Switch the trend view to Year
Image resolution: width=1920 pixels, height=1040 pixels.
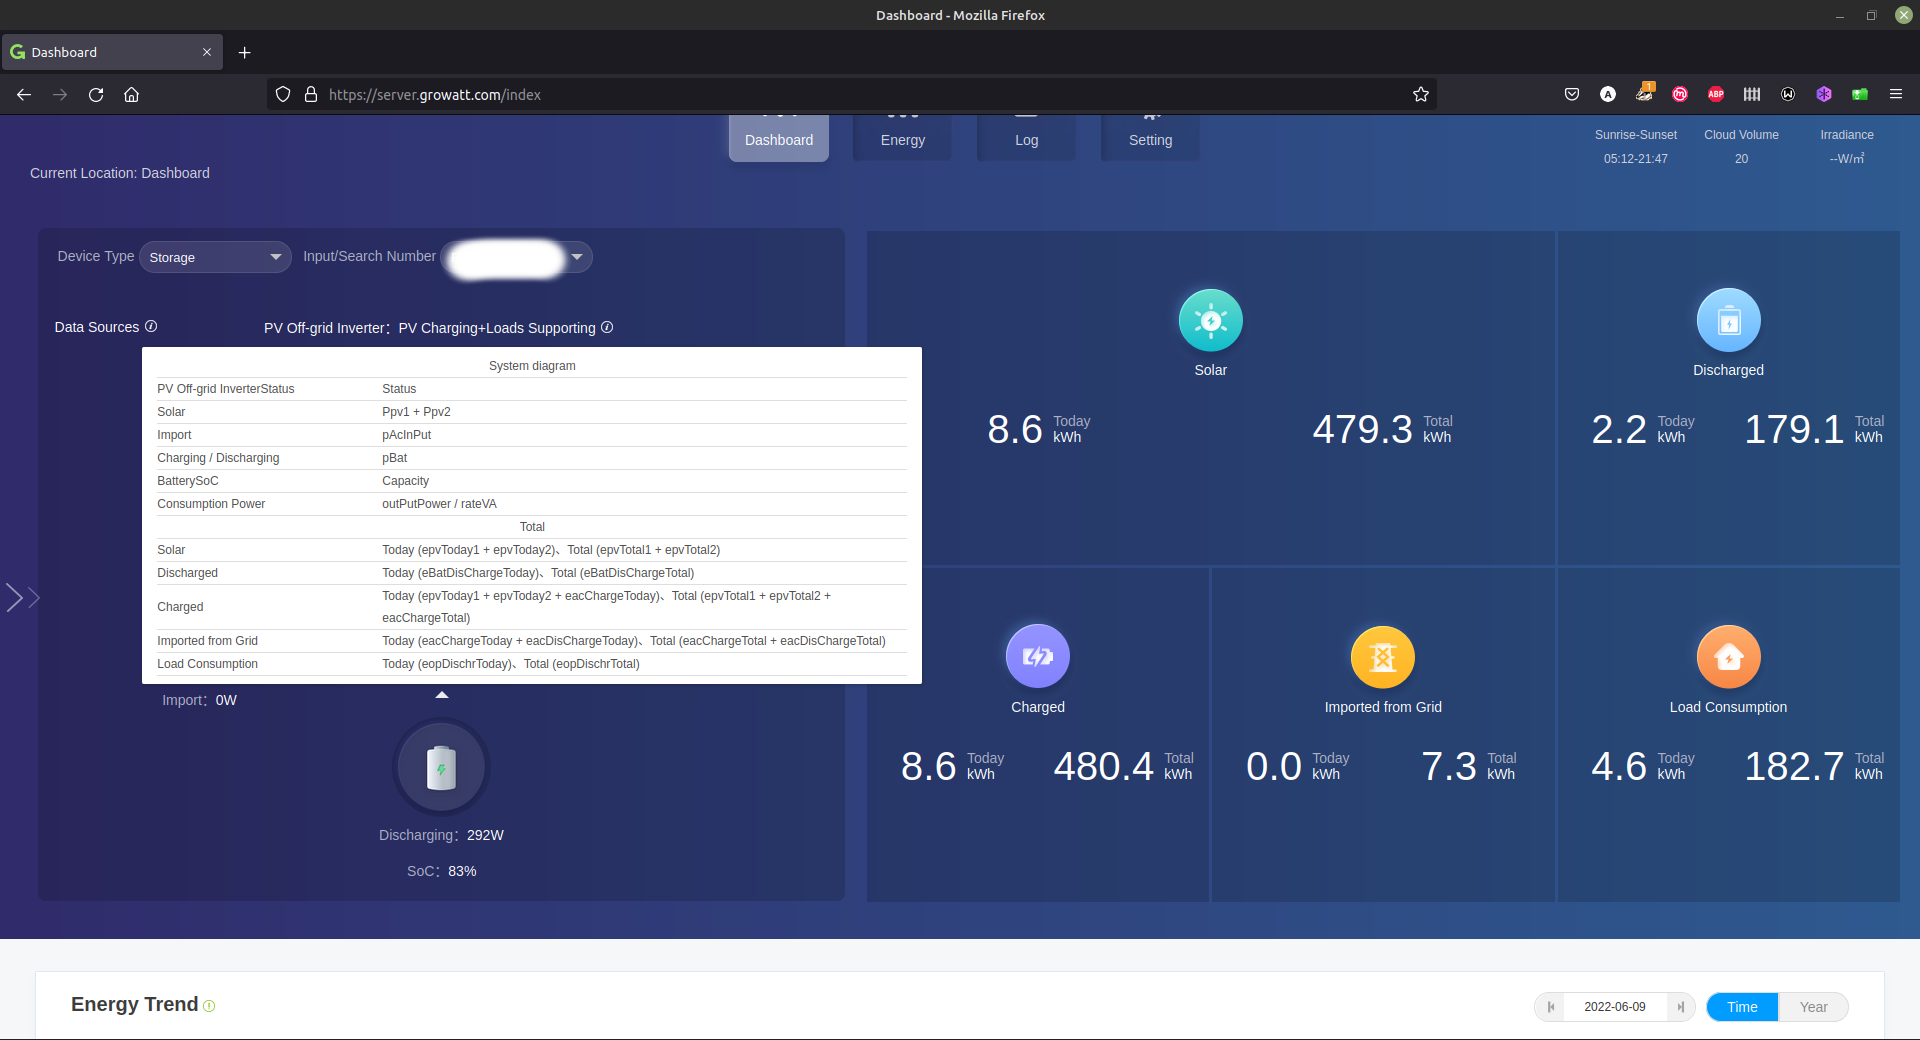point(1813,1007)
